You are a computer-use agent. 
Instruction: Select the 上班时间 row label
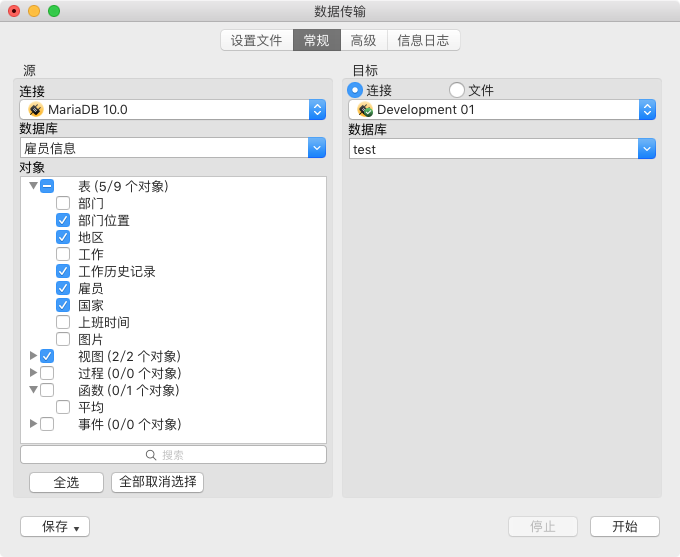[x=104, y=322]
